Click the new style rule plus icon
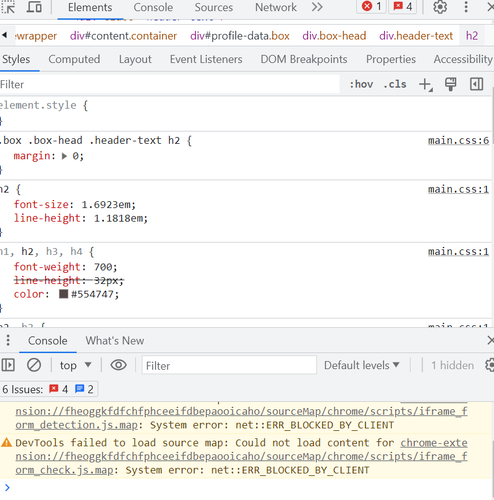 pos(426,84)
